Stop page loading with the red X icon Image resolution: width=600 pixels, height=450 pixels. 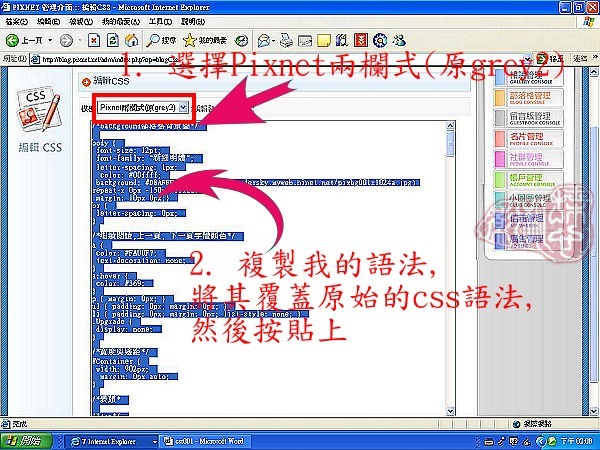pyautogui.click(x=94, y=40)
